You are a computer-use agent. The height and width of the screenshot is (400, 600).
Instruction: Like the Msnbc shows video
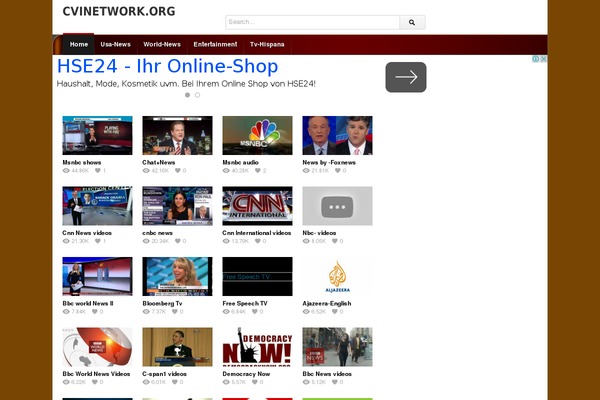click(98, 171)
